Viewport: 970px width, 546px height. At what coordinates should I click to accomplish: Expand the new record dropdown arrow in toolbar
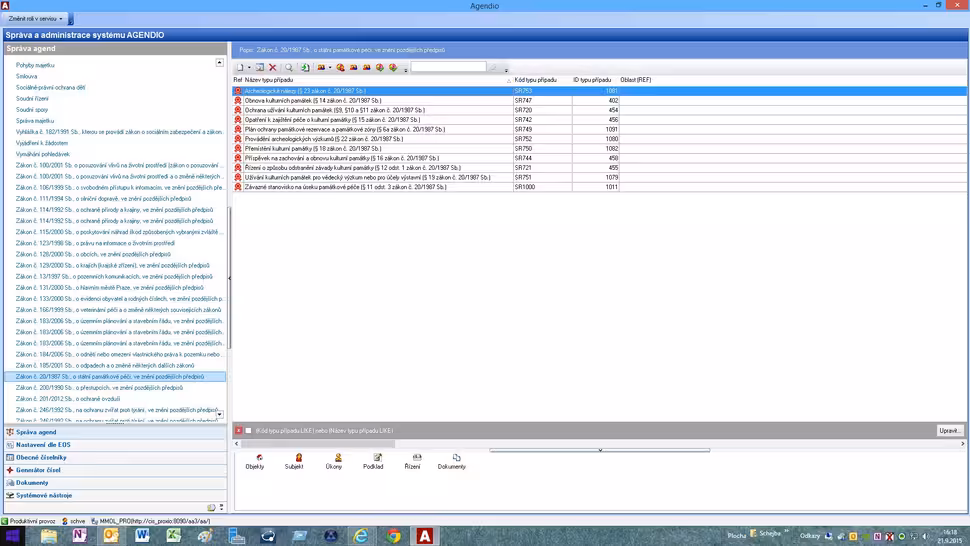[x=249, y=68]
